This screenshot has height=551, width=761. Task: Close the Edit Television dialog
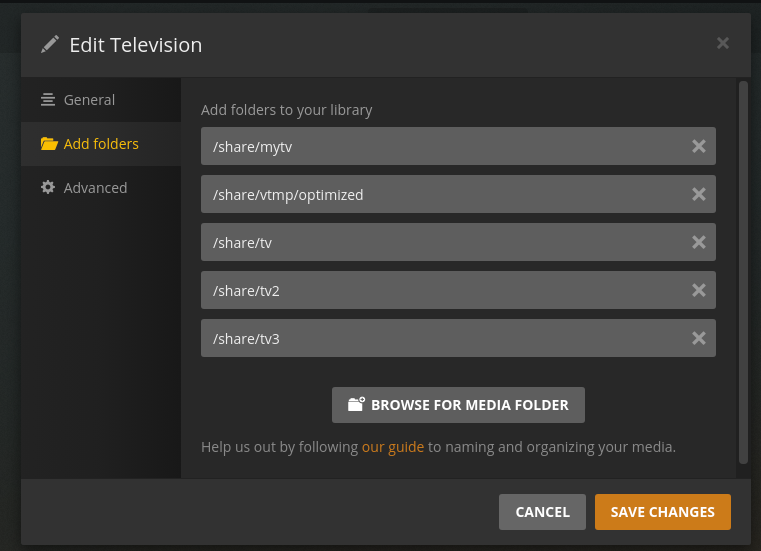coord(723,43)
